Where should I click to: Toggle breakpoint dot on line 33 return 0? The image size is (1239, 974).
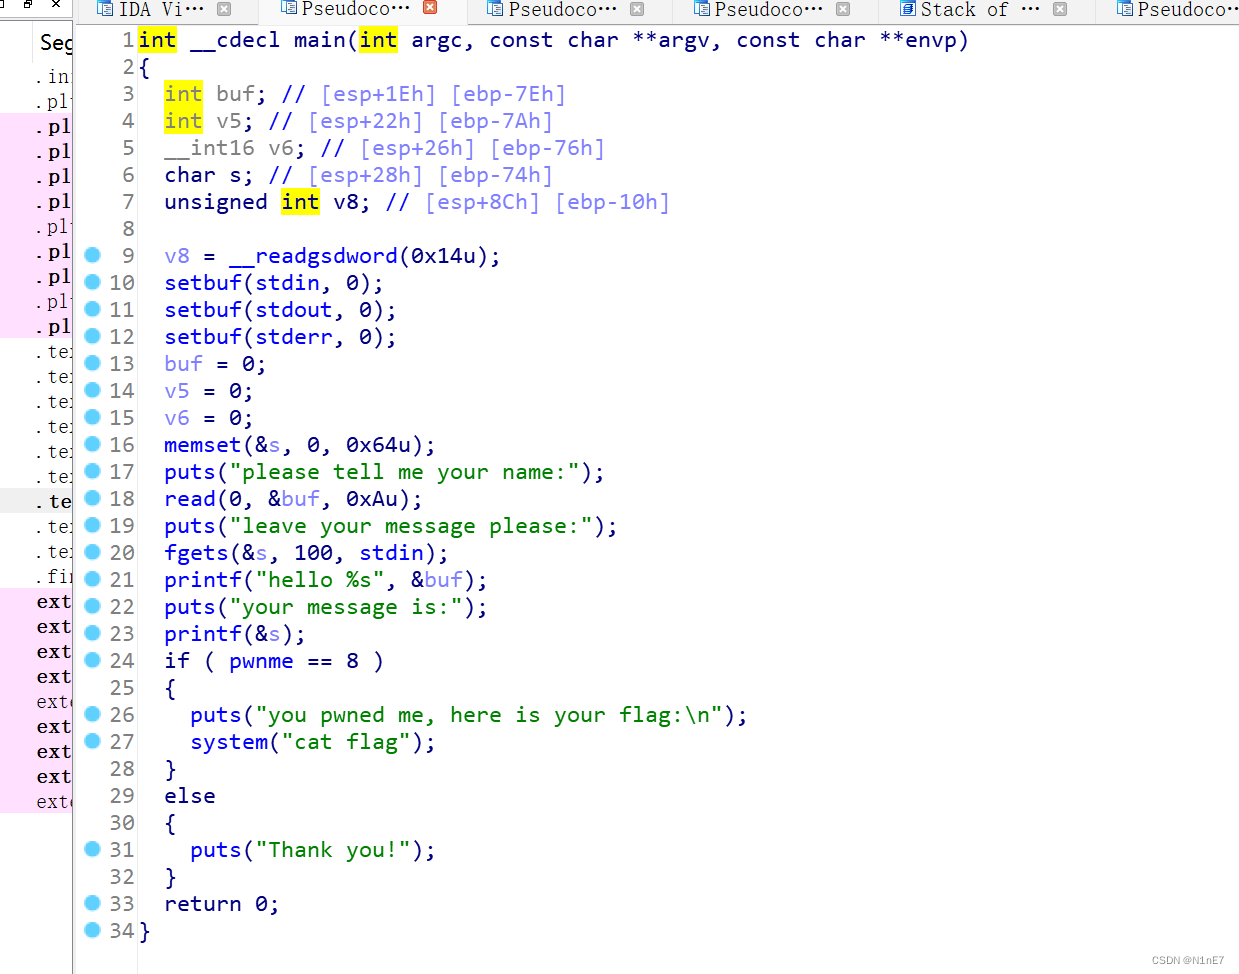pyautogui.click(x=92, y=903)
